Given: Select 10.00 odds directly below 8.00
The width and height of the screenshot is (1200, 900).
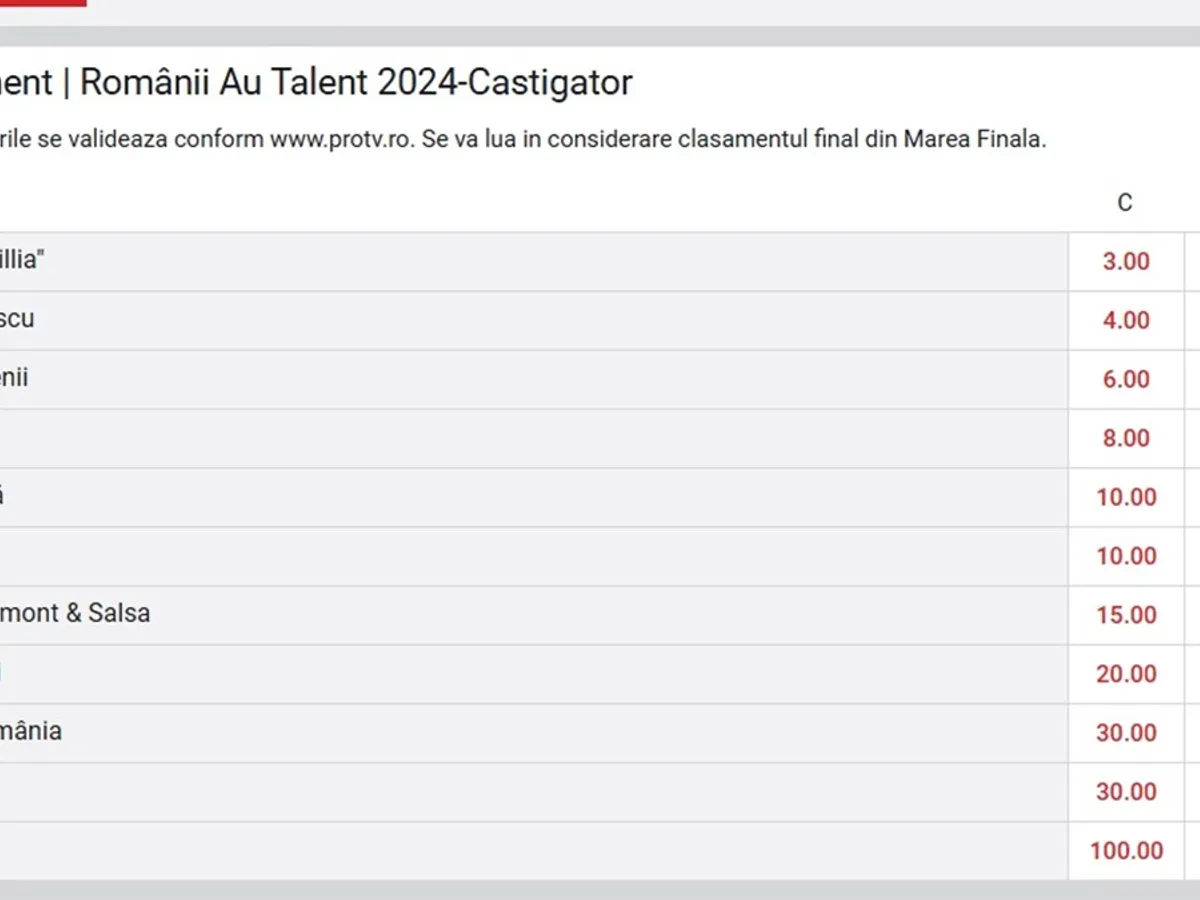Looking at the screenshot, I should (1126, 498).
